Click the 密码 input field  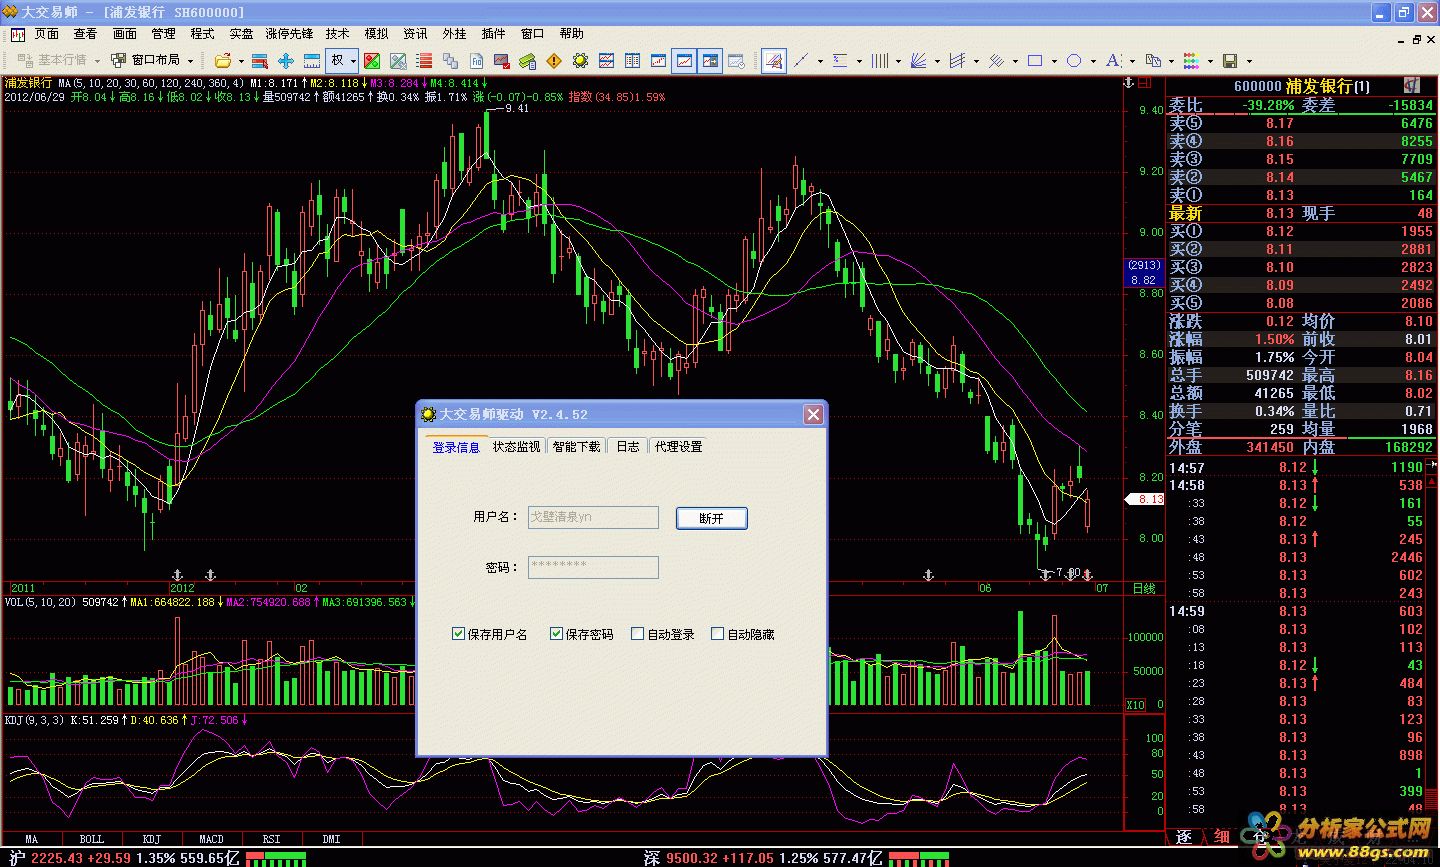(593, 567)
